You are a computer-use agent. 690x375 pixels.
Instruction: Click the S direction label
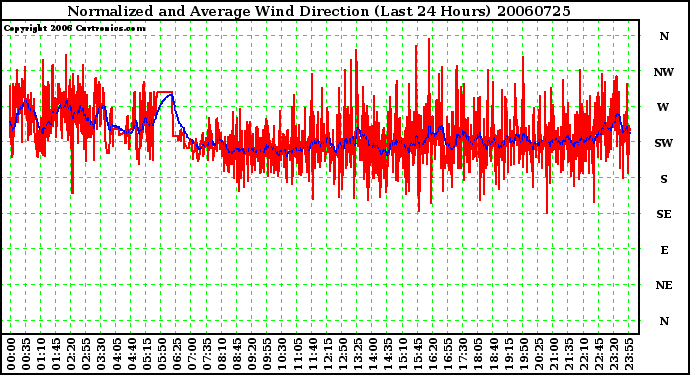(664, 179)
